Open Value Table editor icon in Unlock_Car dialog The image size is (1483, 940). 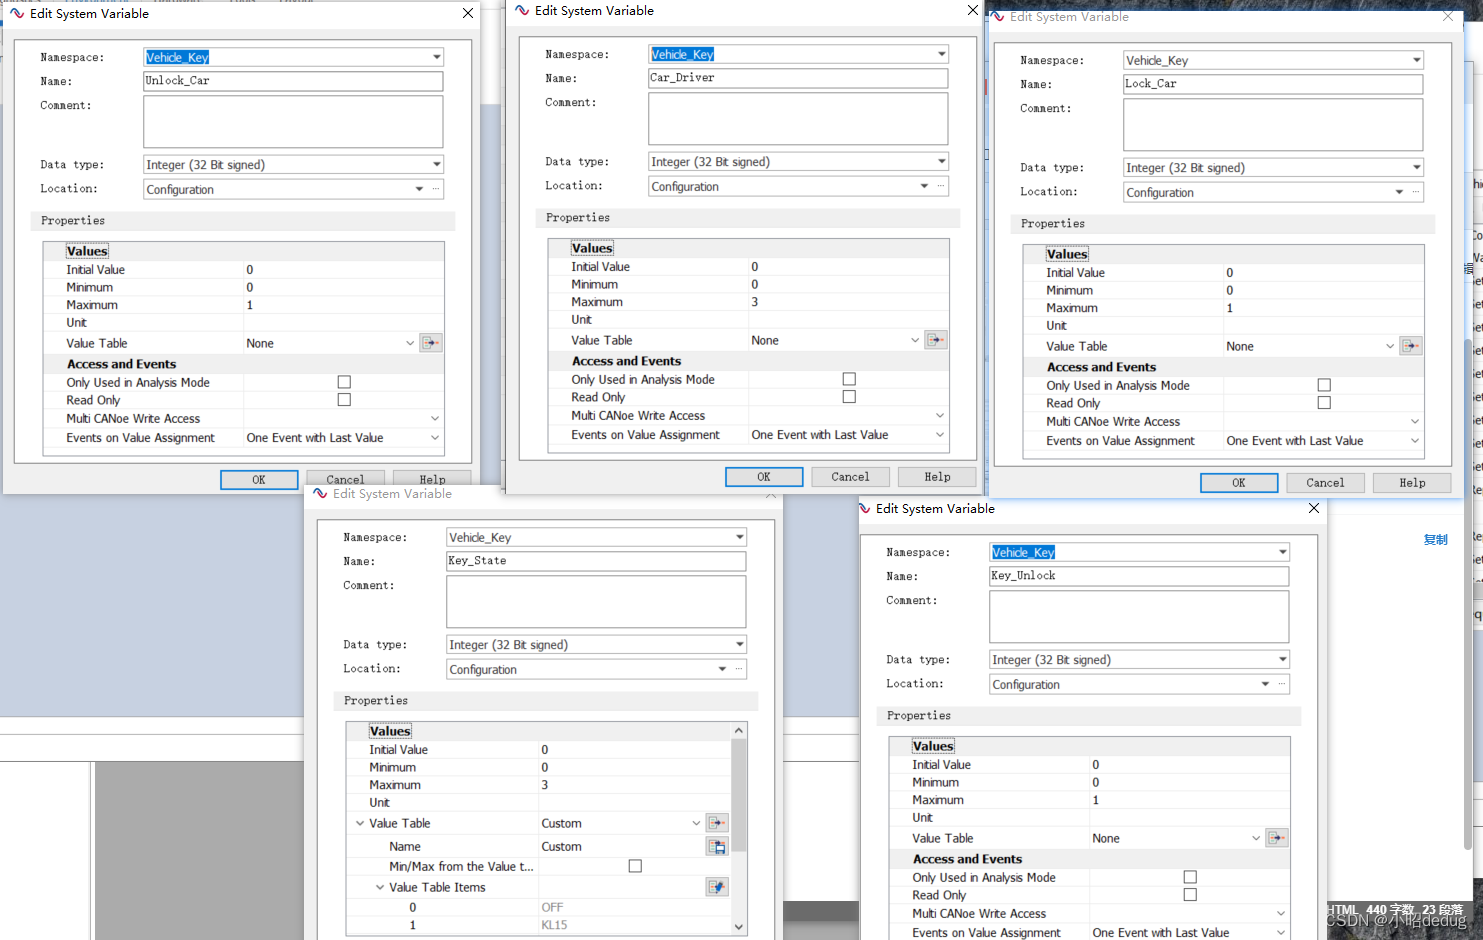point(431,343)
